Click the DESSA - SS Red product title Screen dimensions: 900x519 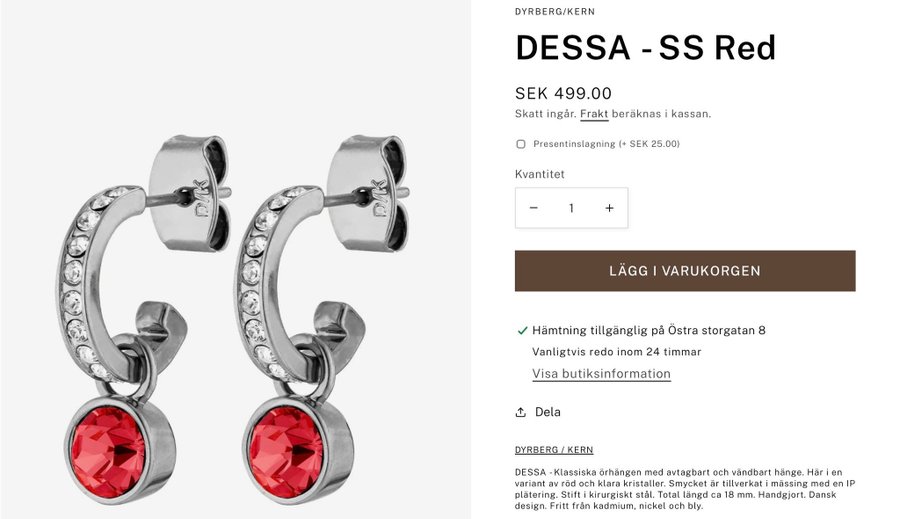(645, 47)
